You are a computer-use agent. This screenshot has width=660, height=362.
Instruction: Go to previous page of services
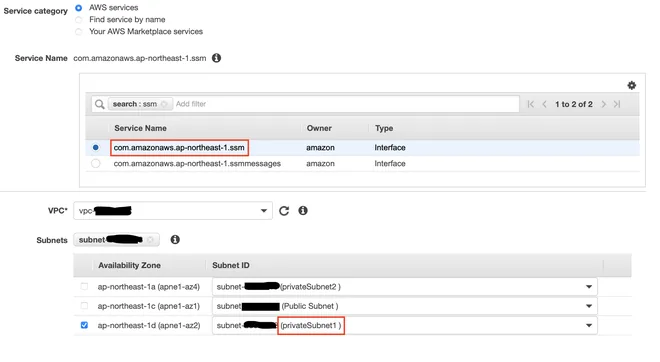pyautogui.click(x=544, y=104)
